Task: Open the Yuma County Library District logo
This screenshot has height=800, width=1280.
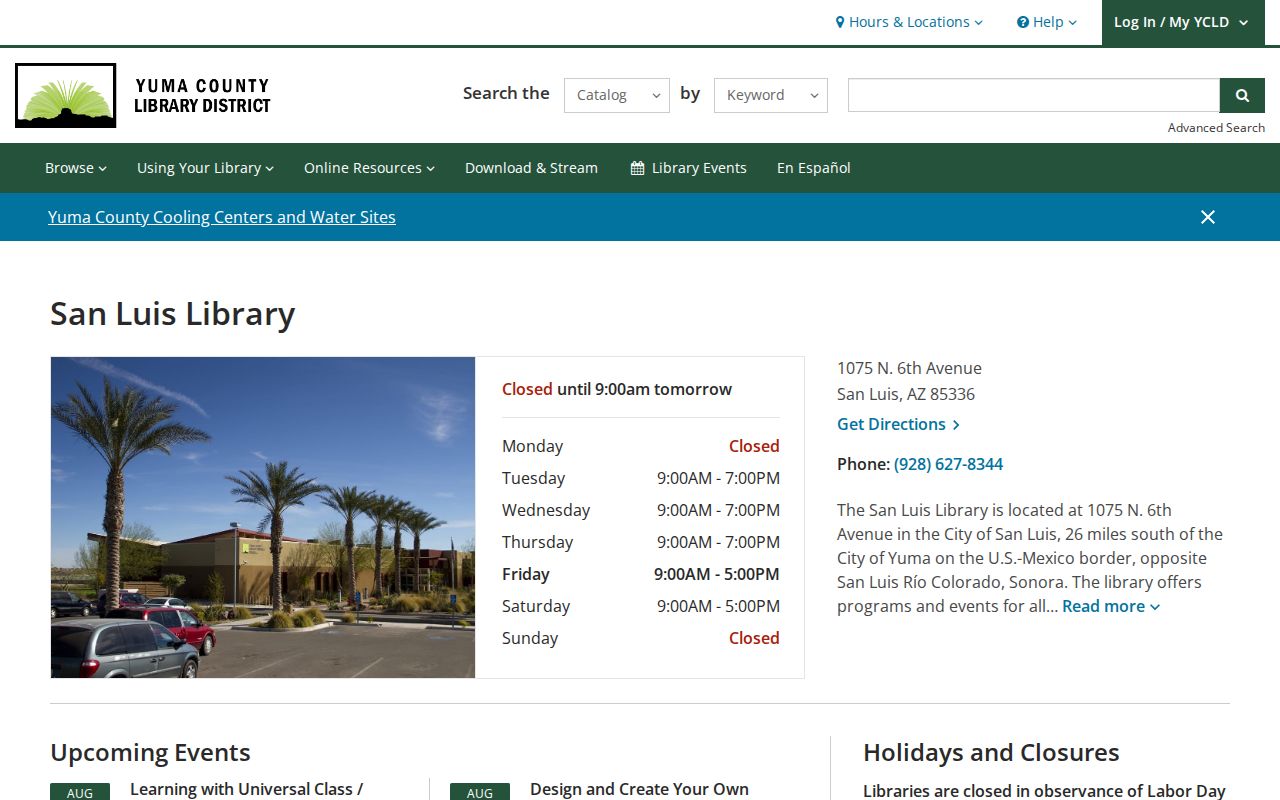Action: [x=143, y=96]
